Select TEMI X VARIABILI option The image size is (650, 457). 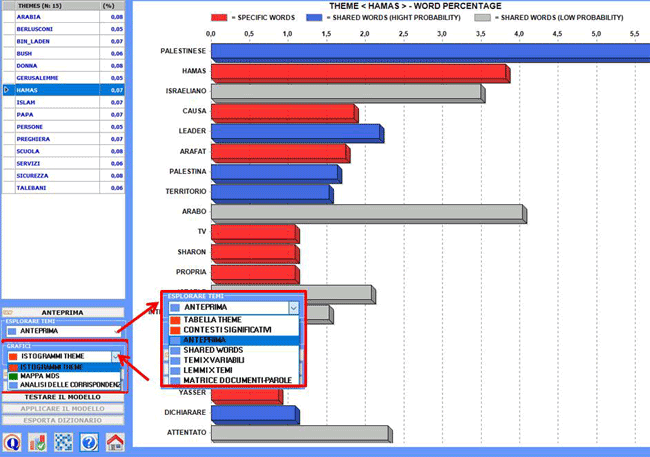(x=234, y=360)
